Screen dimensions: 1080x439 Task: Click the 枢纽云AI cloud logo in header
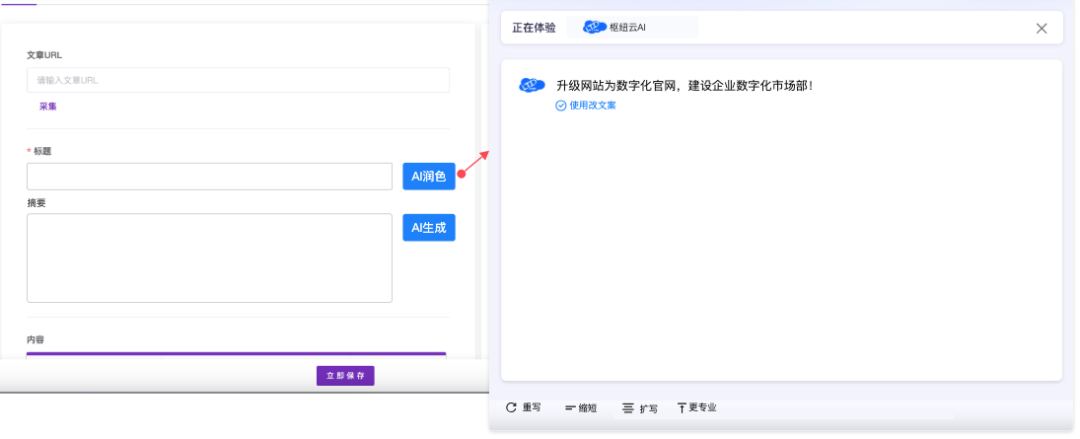(595, 28)
